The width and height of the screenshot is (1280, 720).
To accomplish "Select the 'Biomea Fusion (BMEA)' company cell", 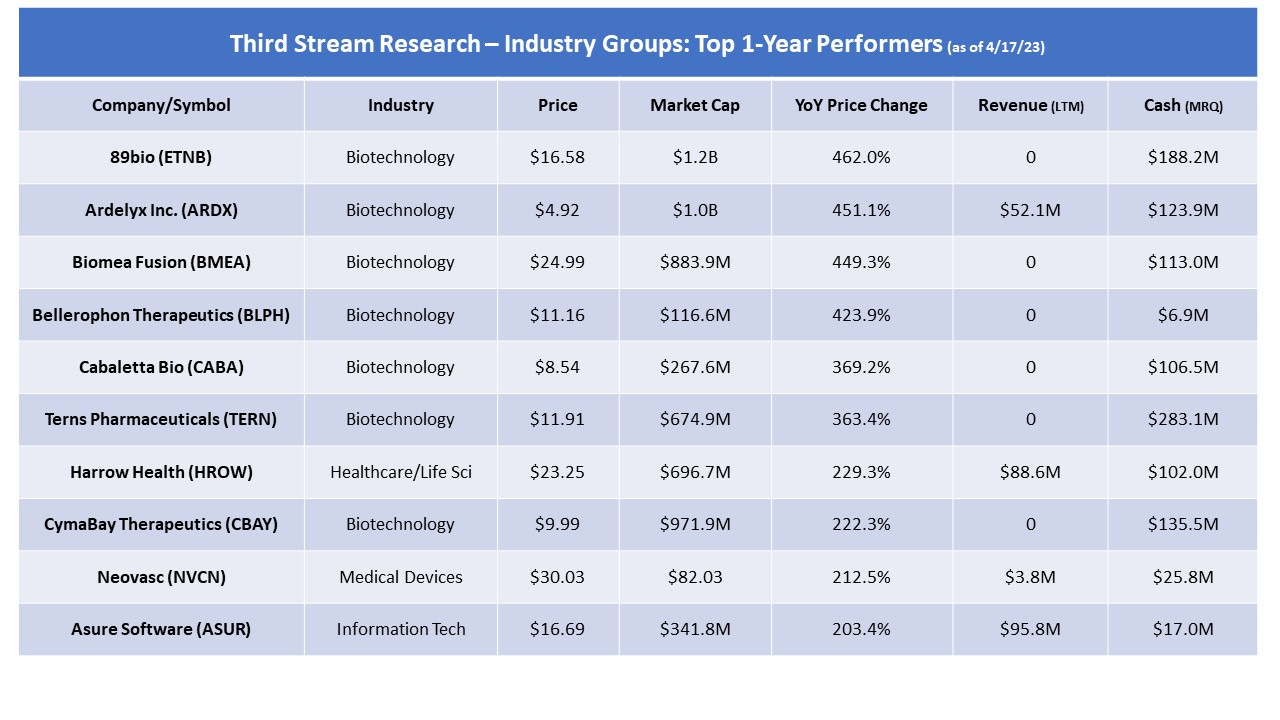I will pyautogui.click(x=161, y=262).
